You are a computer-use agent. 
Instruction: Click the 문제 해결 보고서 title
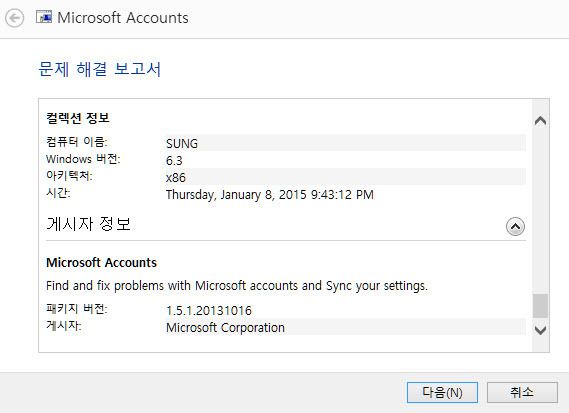[x=99, y=69]
